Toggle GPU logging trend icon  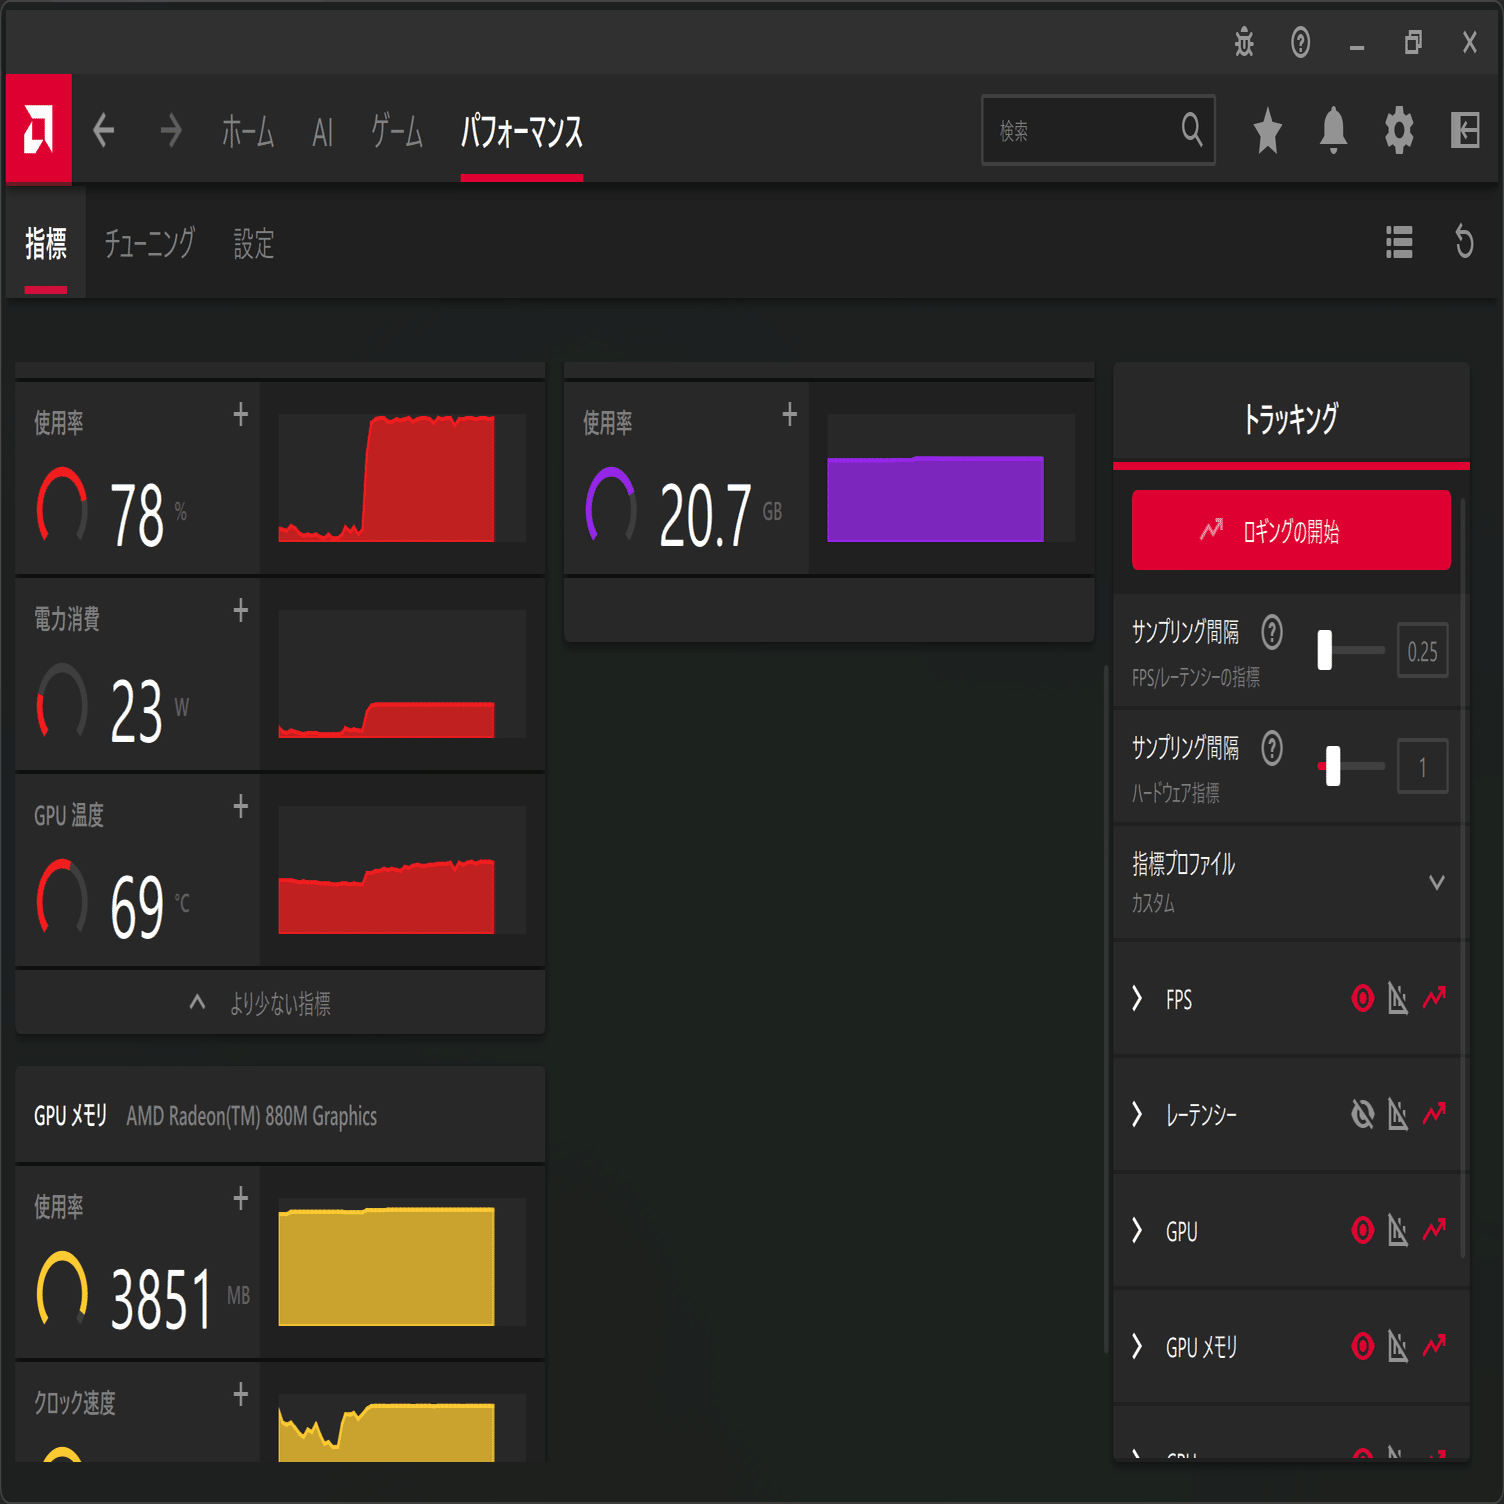tap(1435, 1229)
